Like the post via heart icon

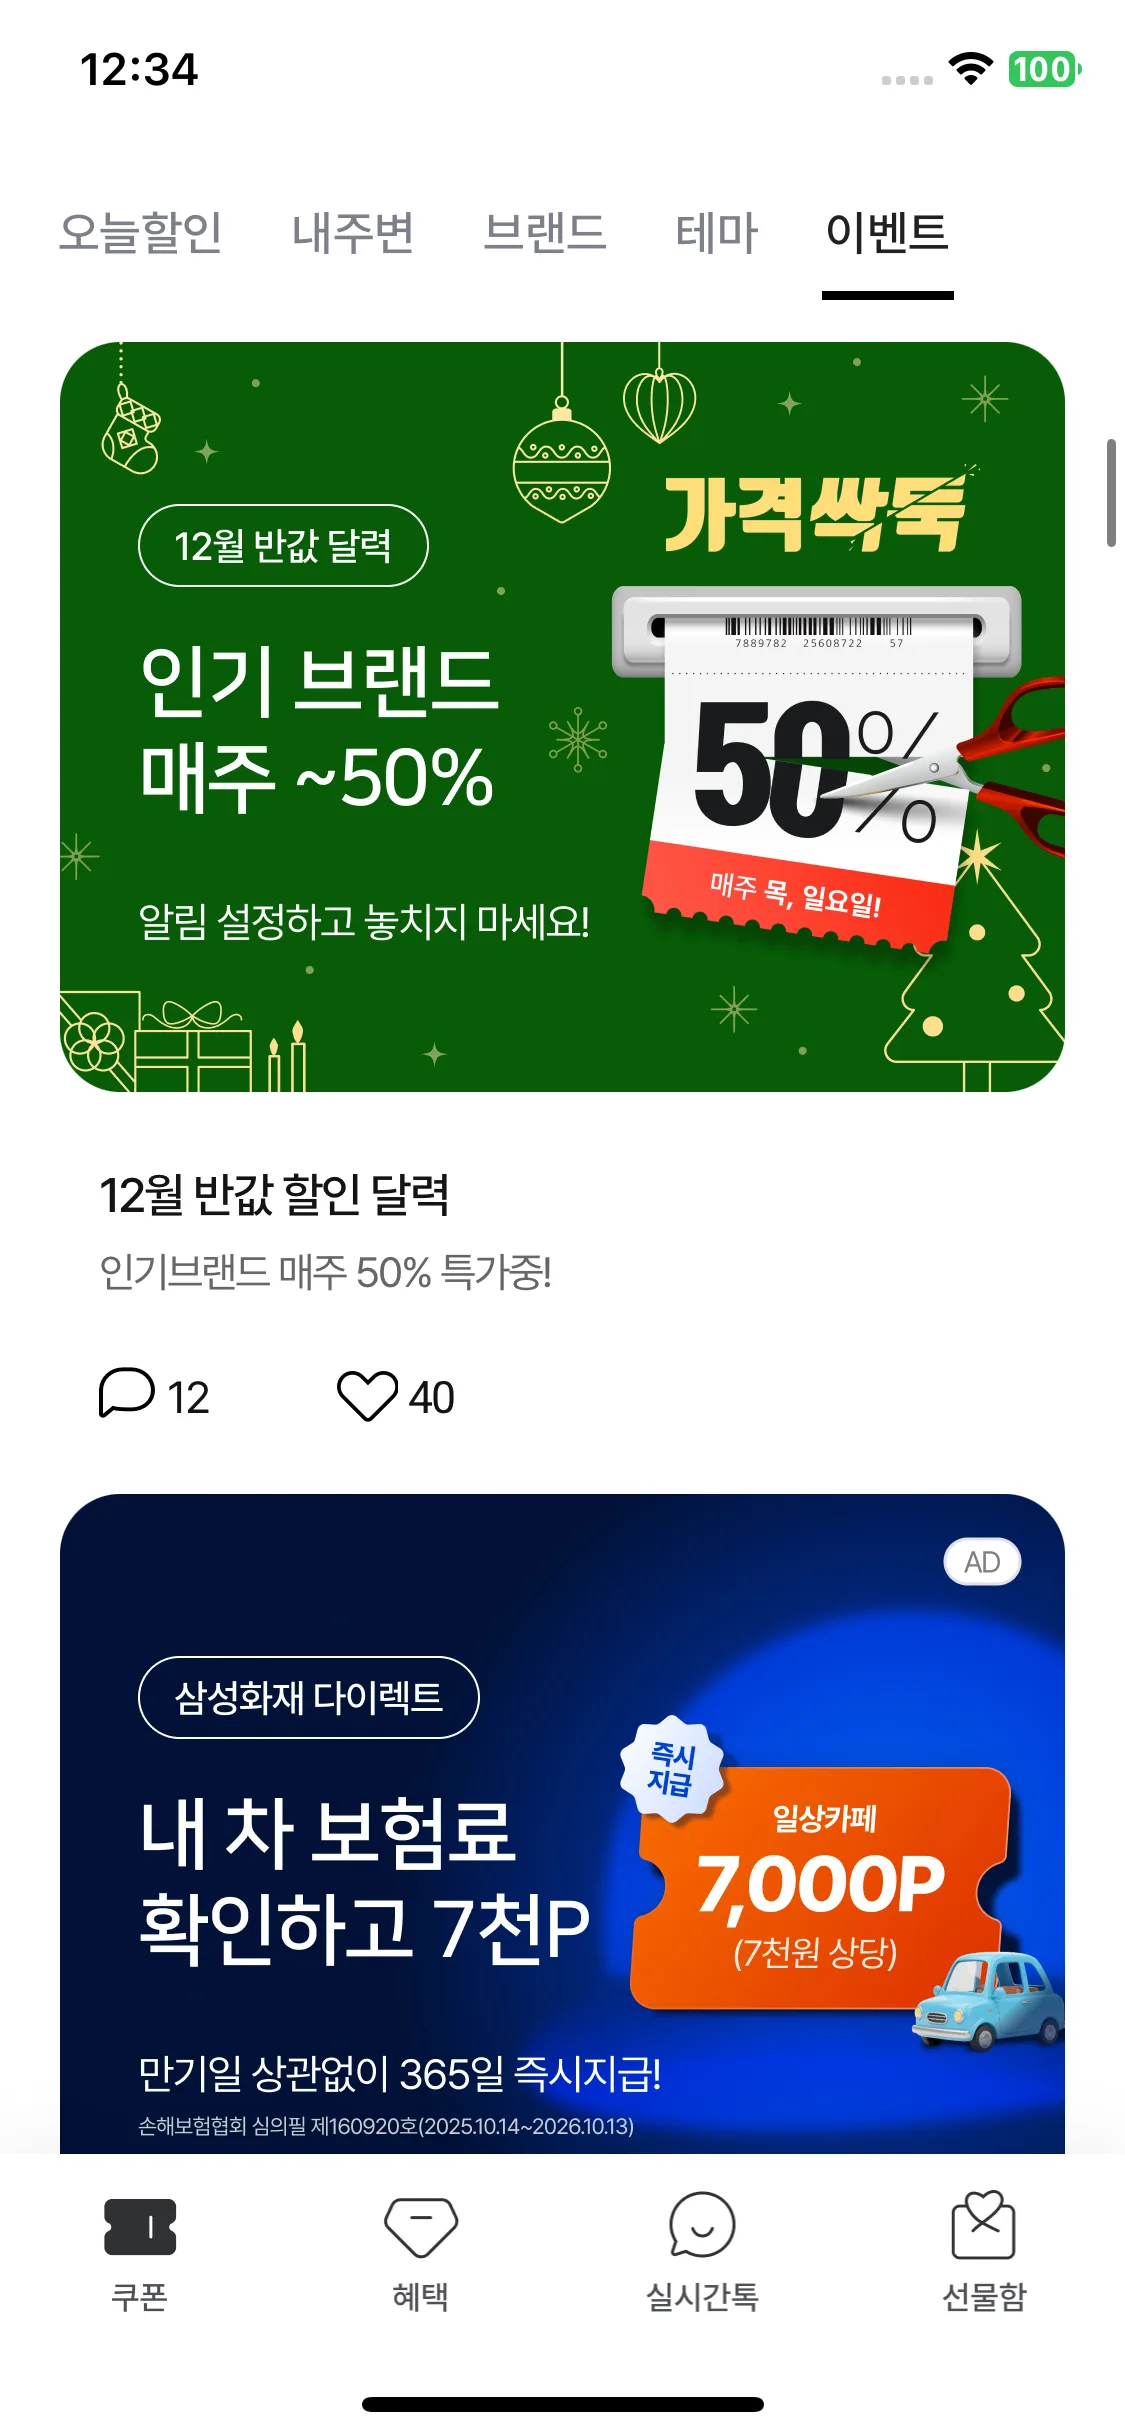coord(367,1396)
